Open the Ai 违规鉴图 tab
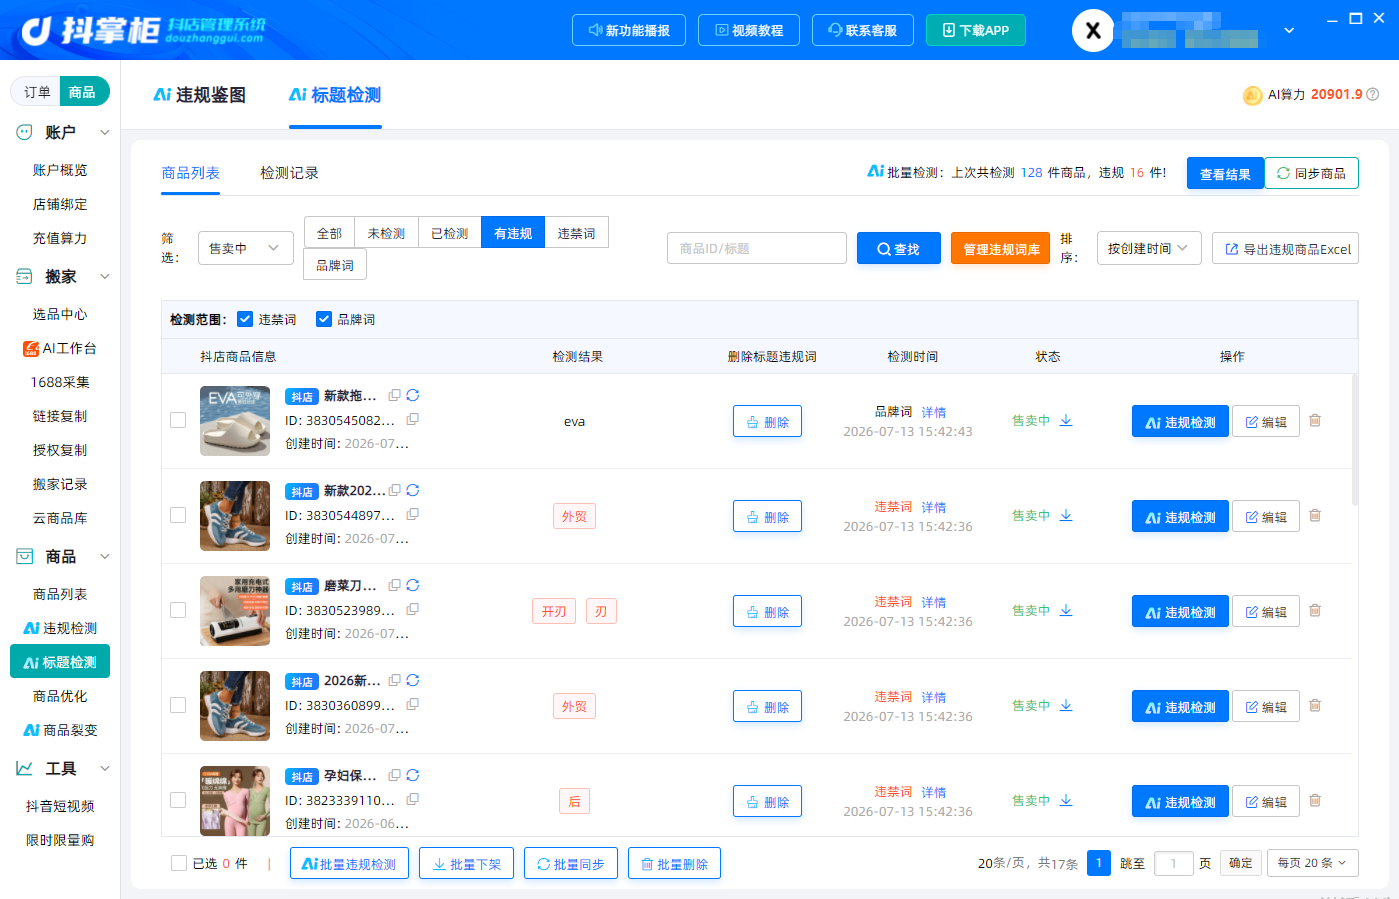1399x899 pixels. click(200, 95)
